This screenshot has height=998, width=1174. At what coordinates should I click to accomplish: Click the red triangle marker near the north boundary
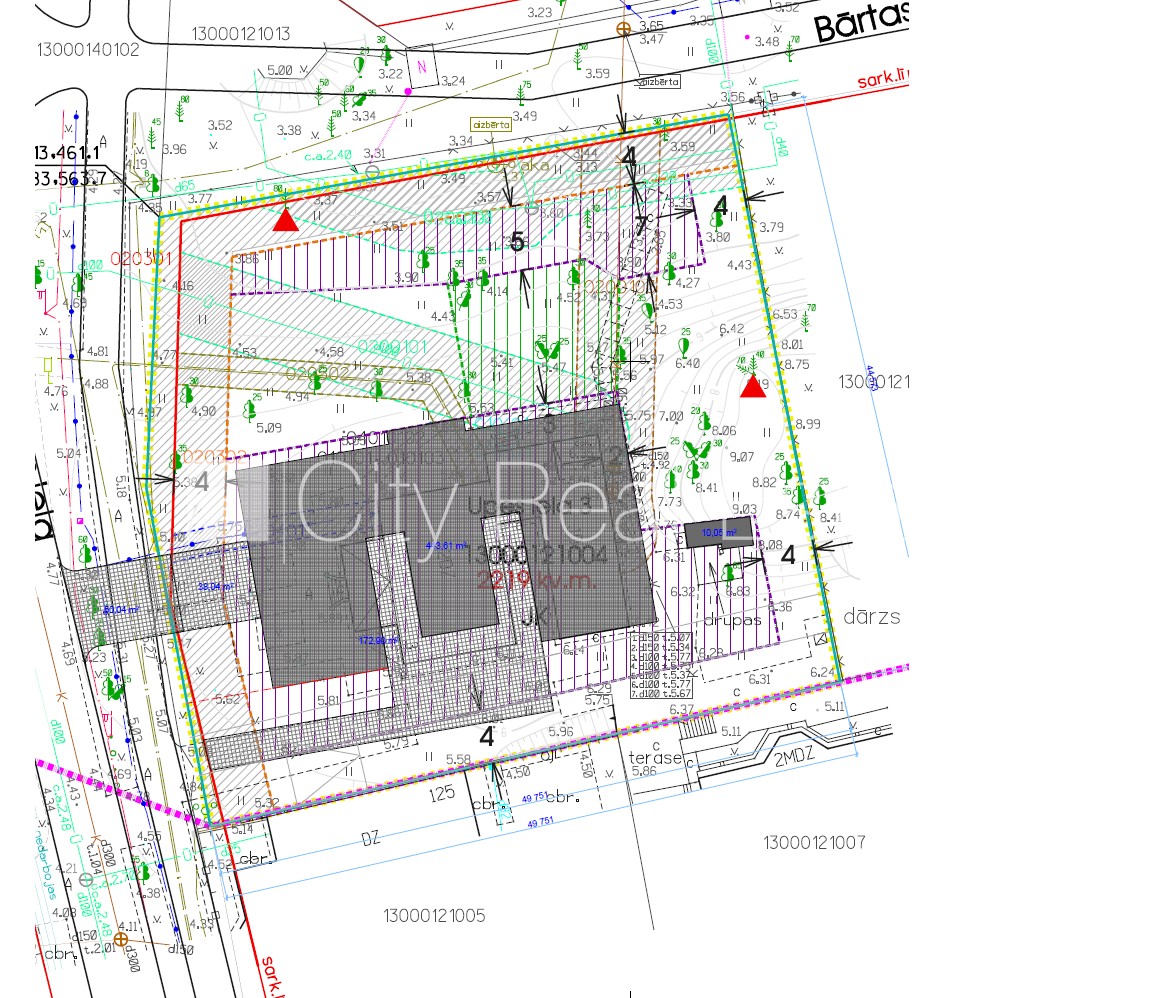(x=285, y=220)
